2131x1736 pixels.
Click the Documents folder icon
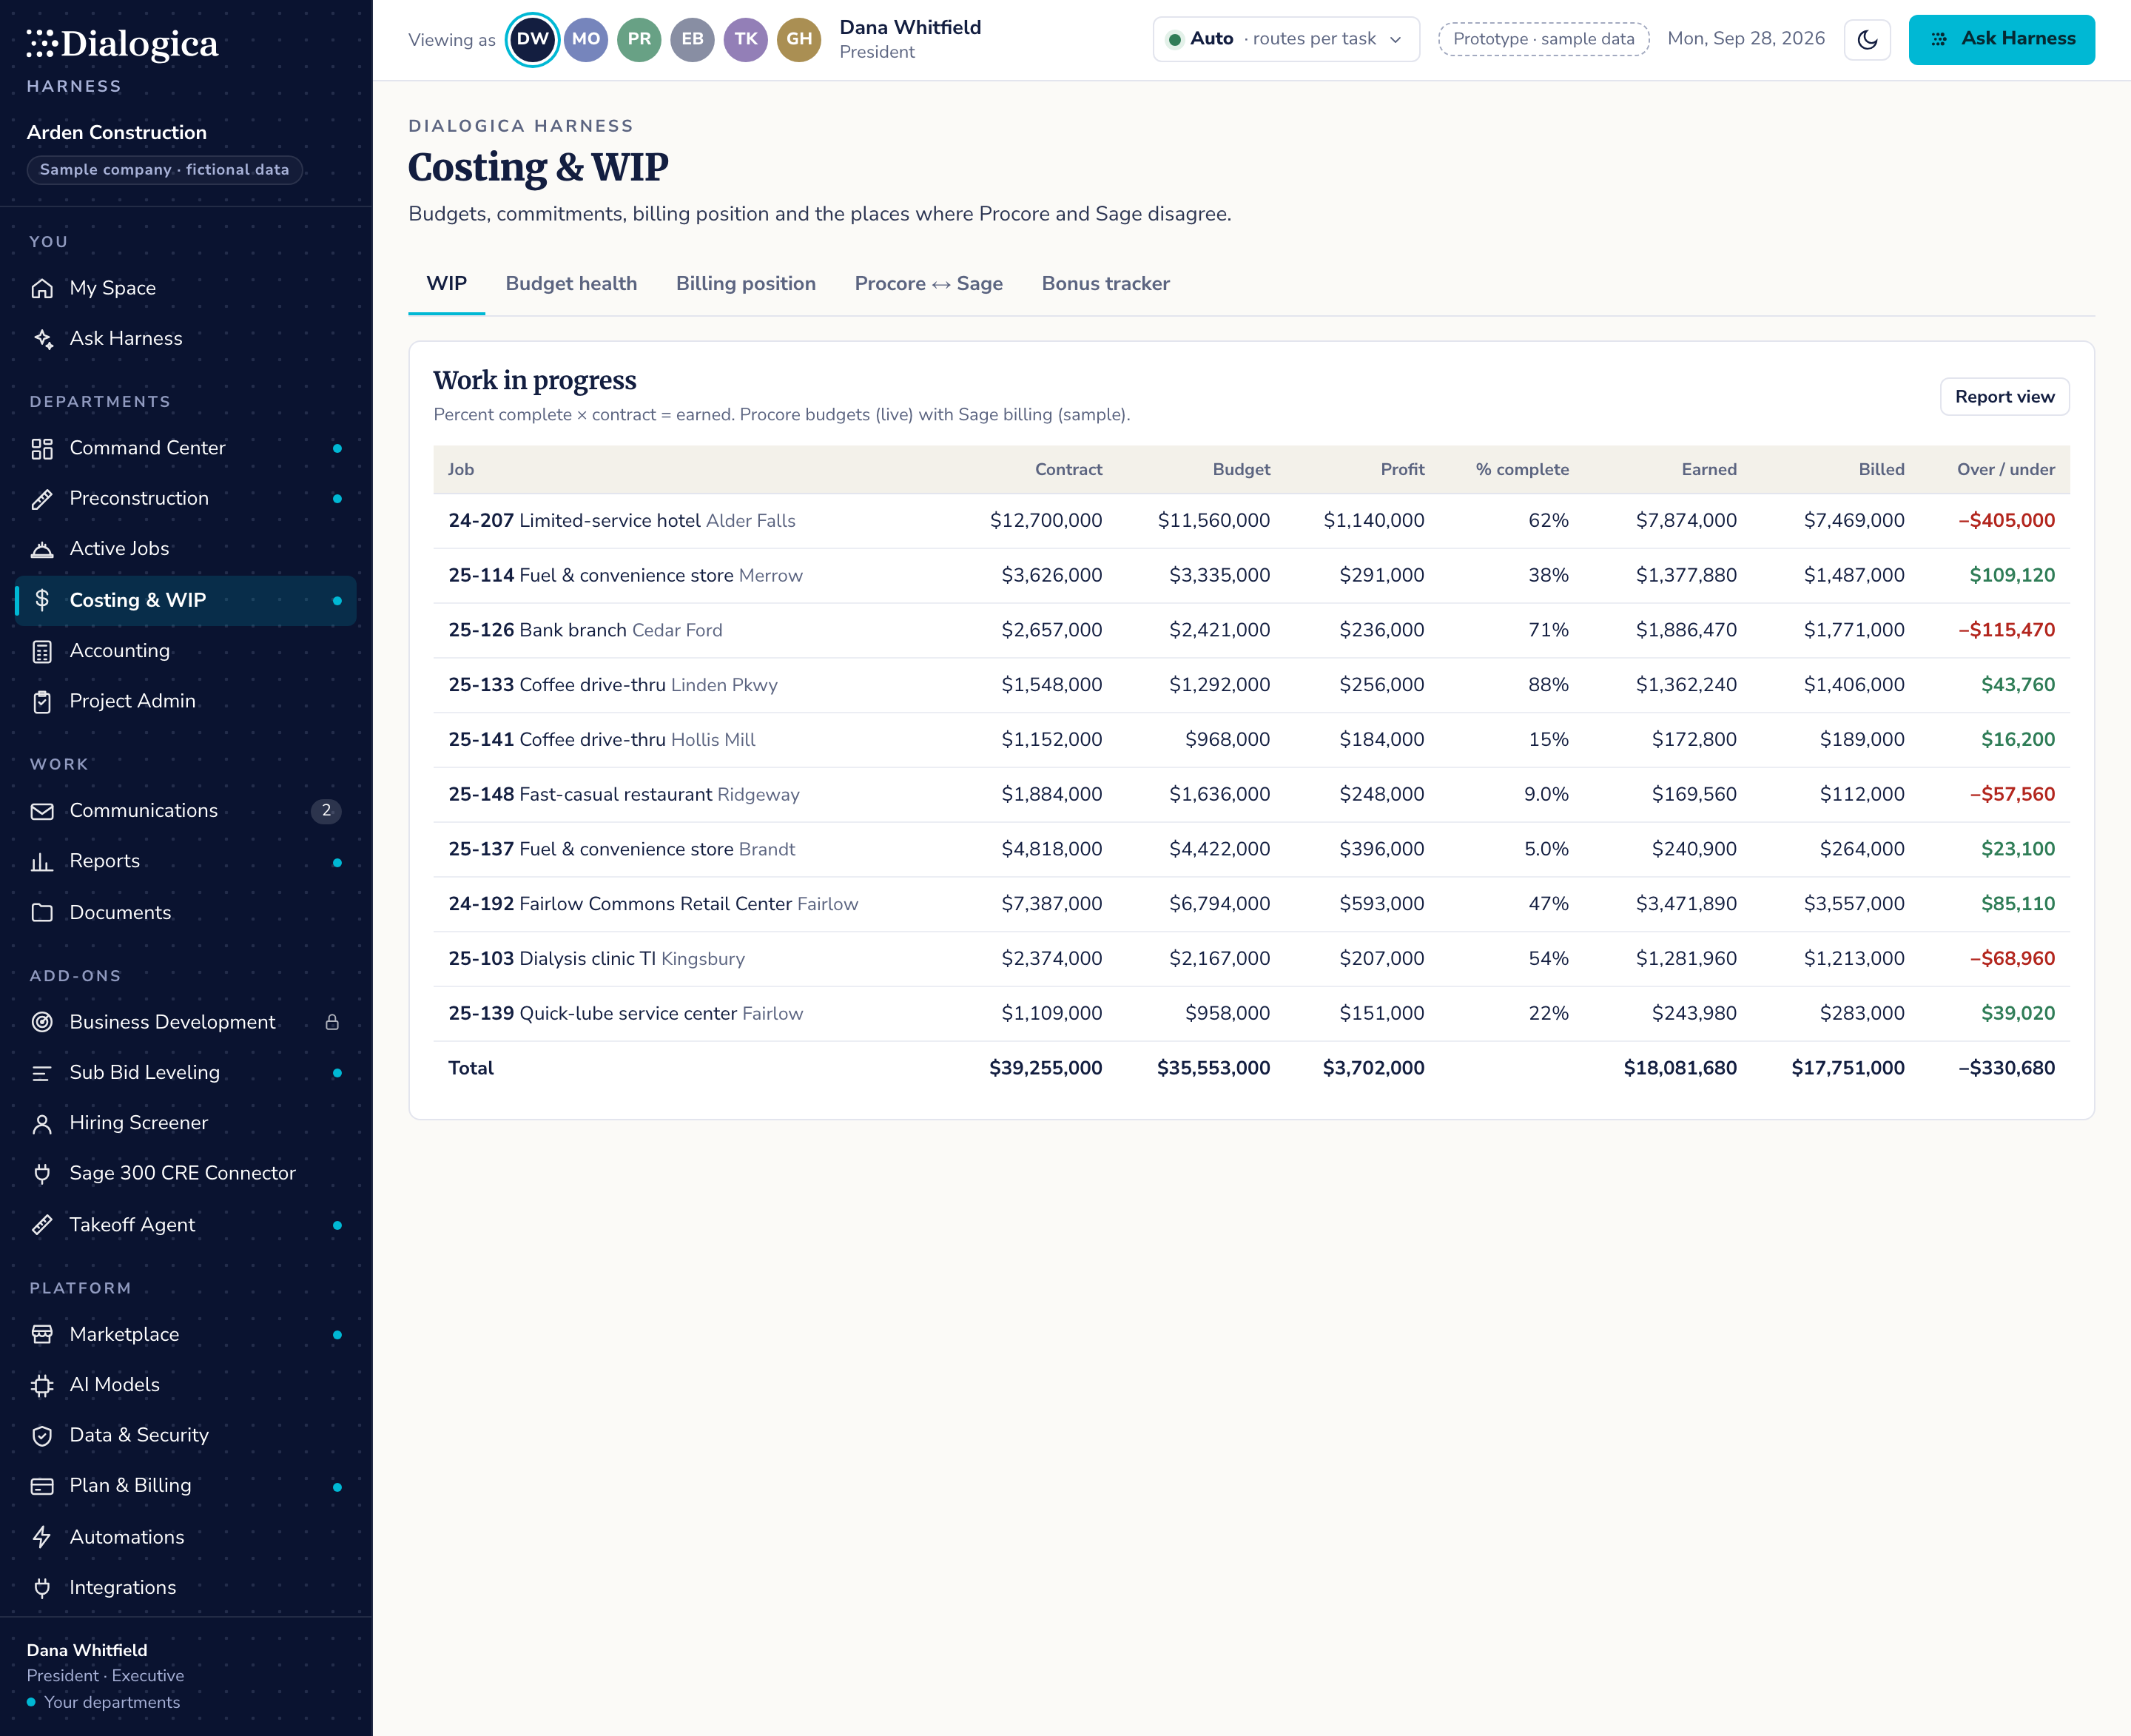[x=42, y=913]
